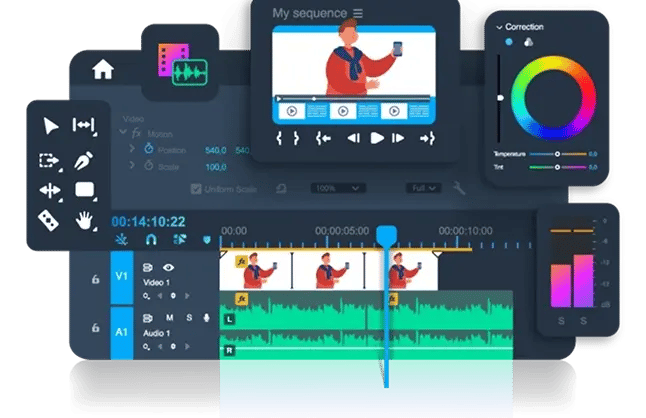Select the V1 track target

(122, 276)
